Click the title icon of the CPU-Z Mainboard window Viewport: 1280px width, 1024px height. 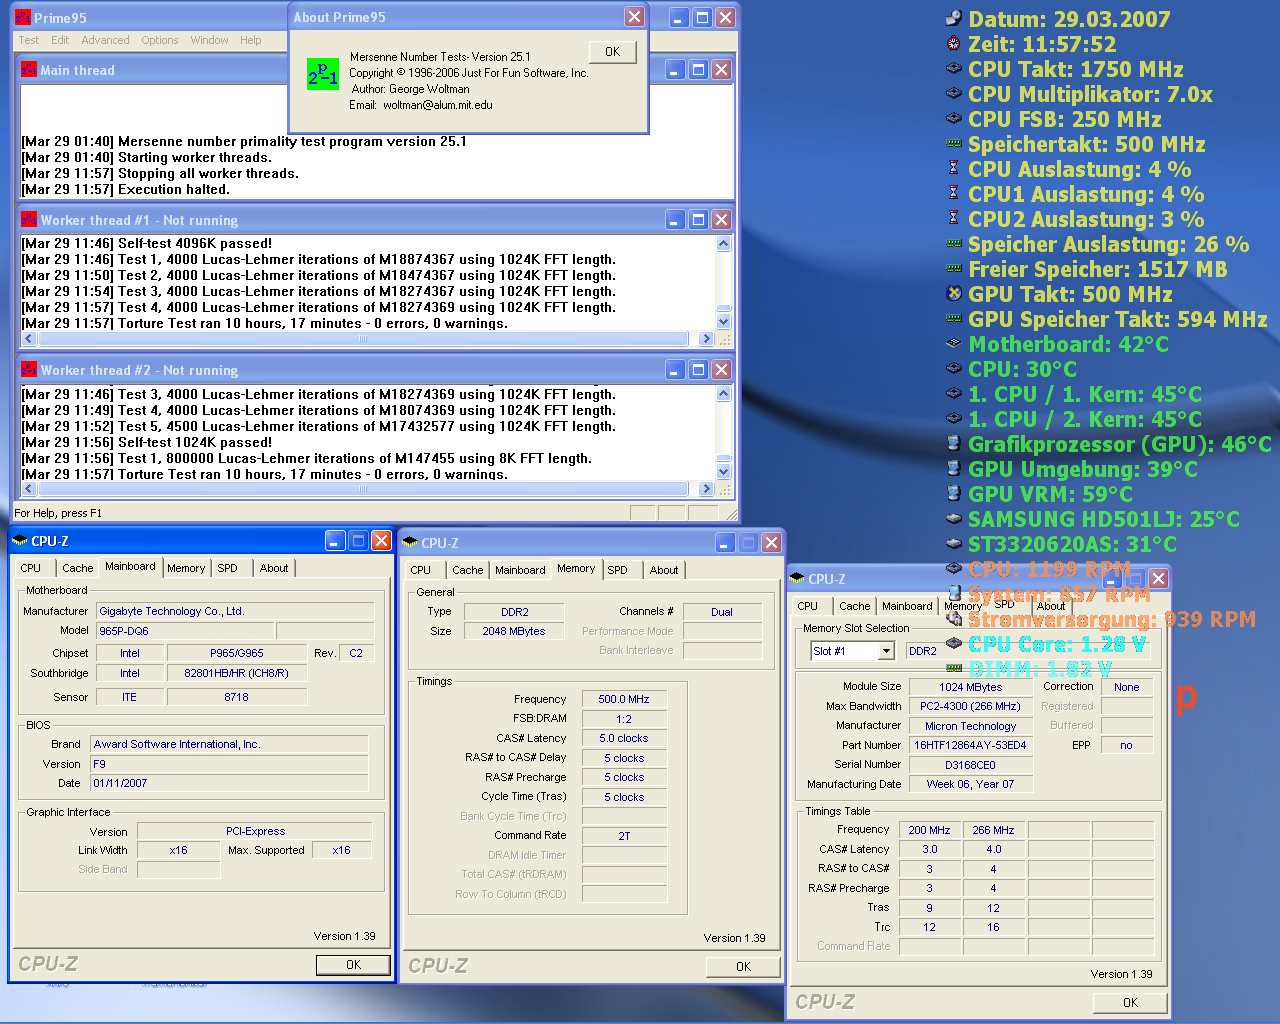(x=19, y=541)
